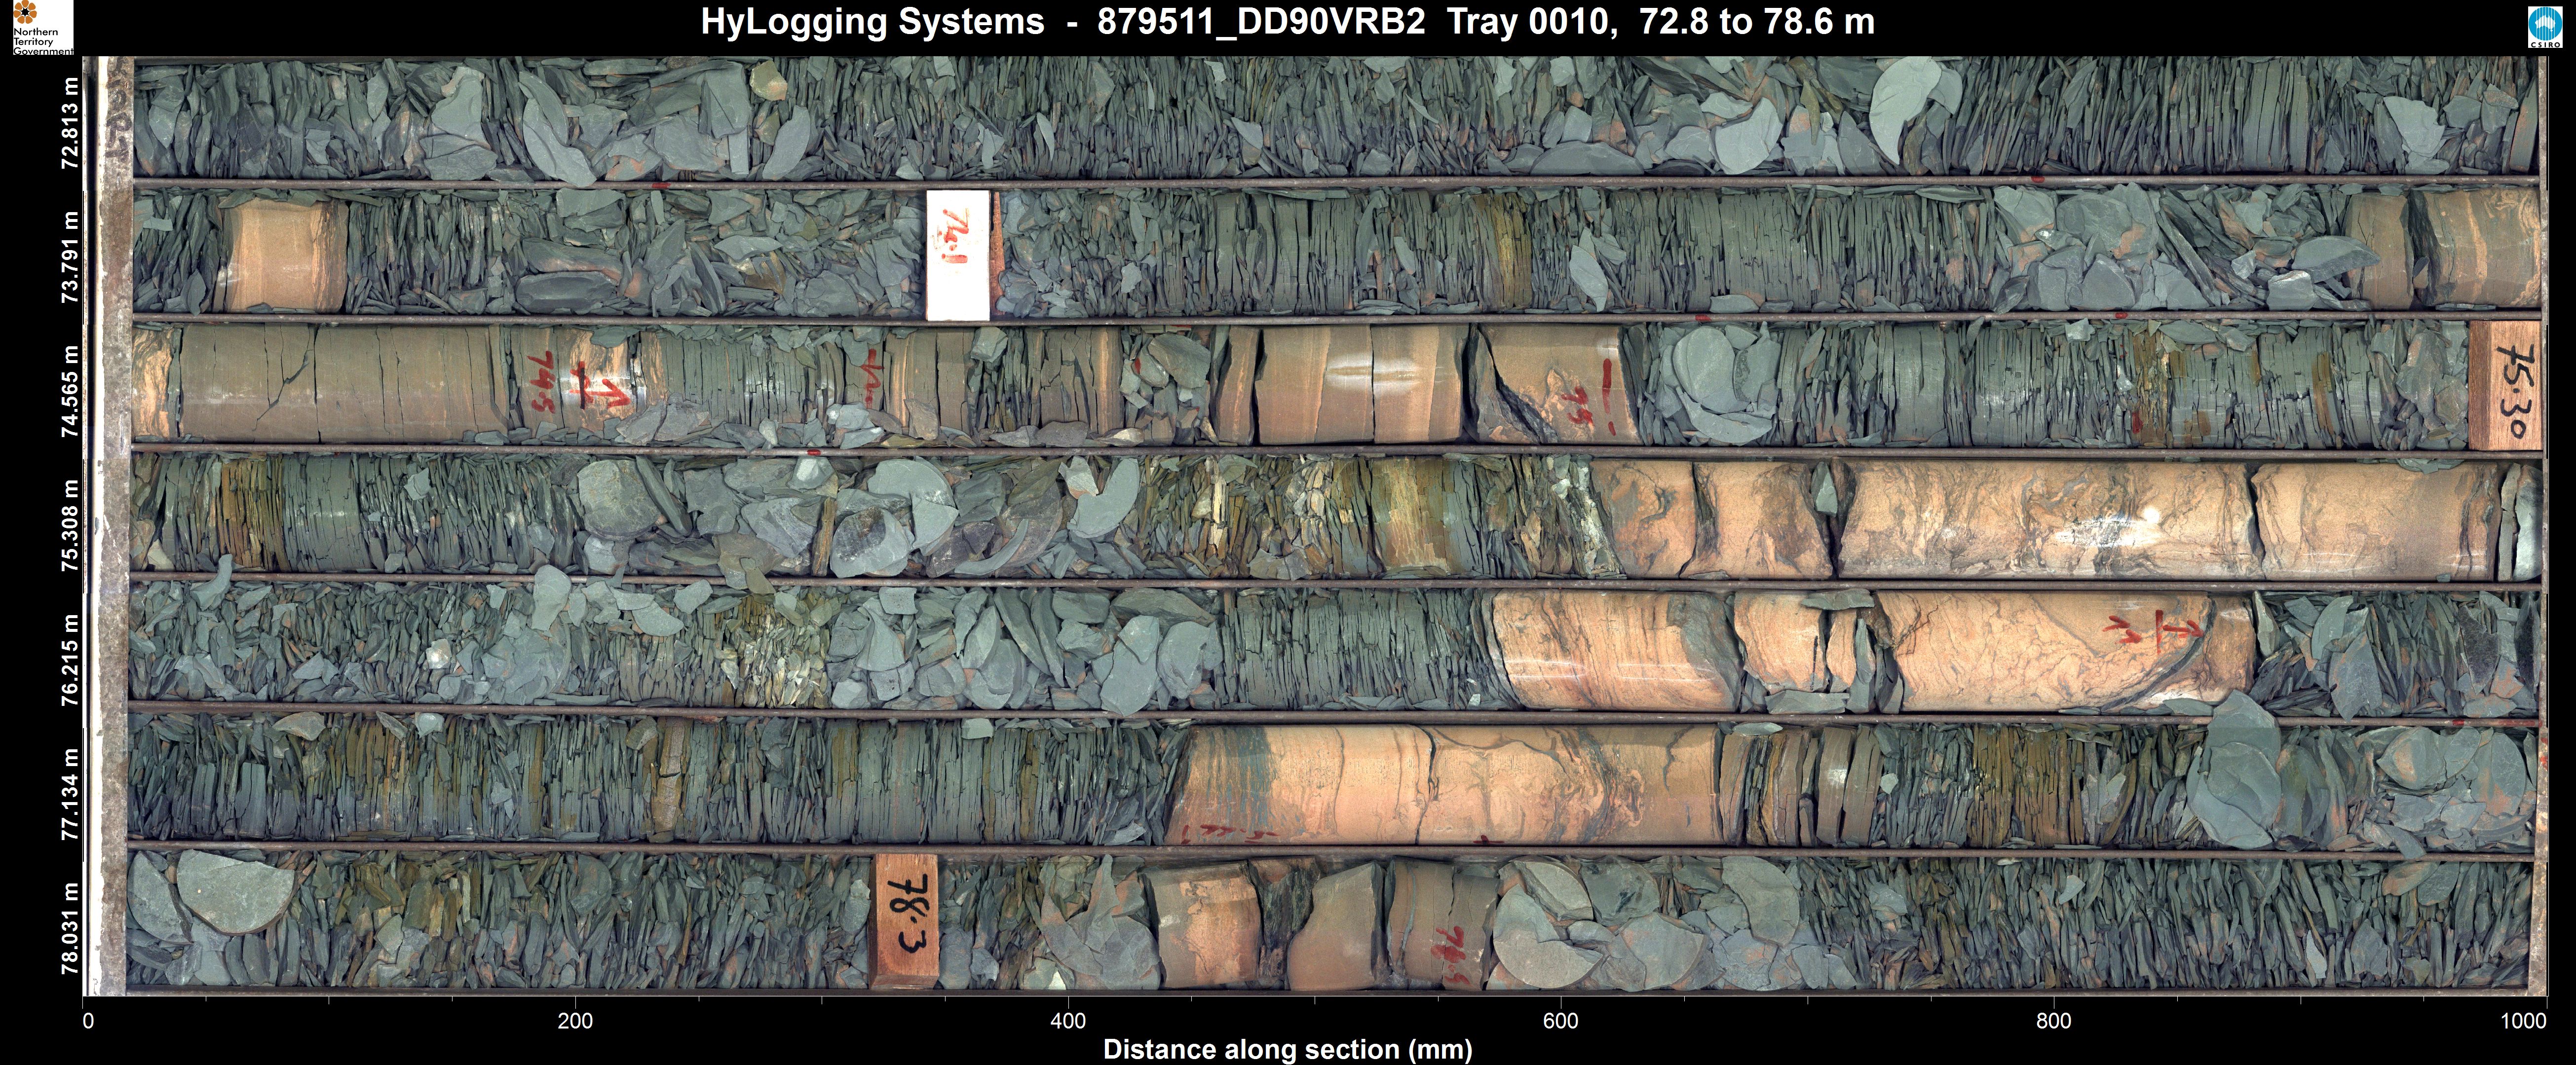Click the 600 tick on distance axis
Image resolution: width=2576 pixels, height=1065 pixels.
tap(1560, 1021)
